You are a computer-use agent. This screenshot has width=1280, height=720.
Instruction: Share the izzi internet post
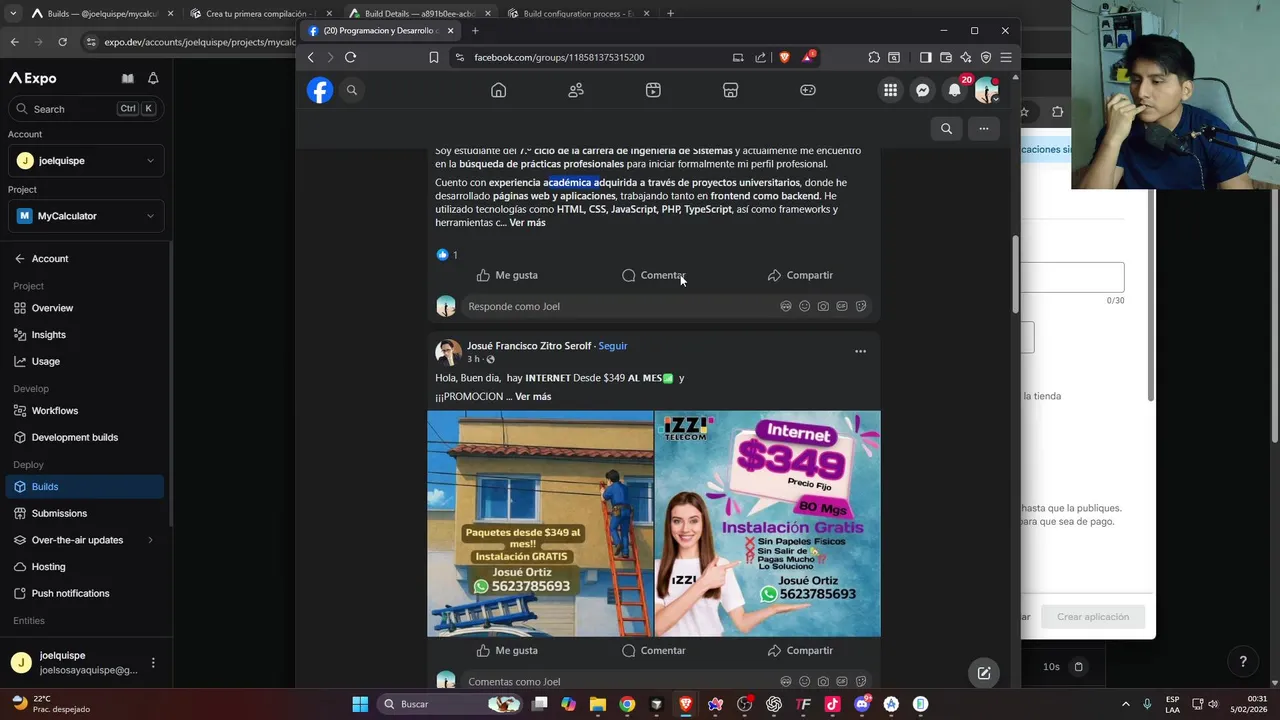coord(800,650)
